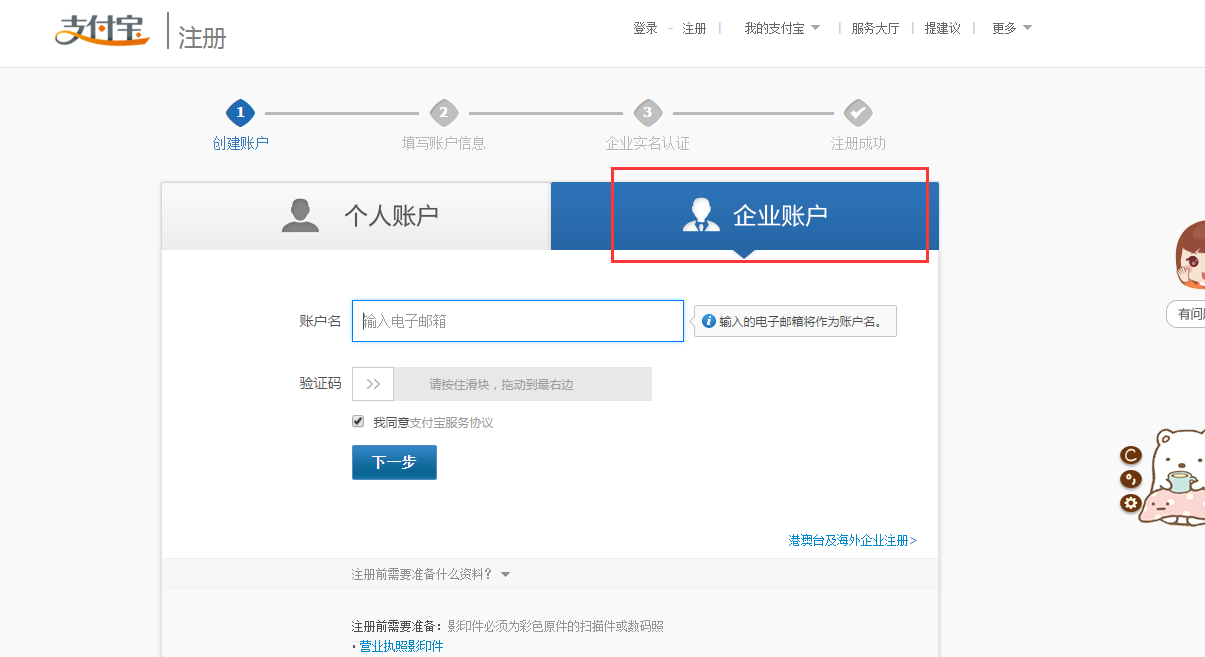Click the 创建账户 step label
1205x657 pixels.
[x=240, y=143]
